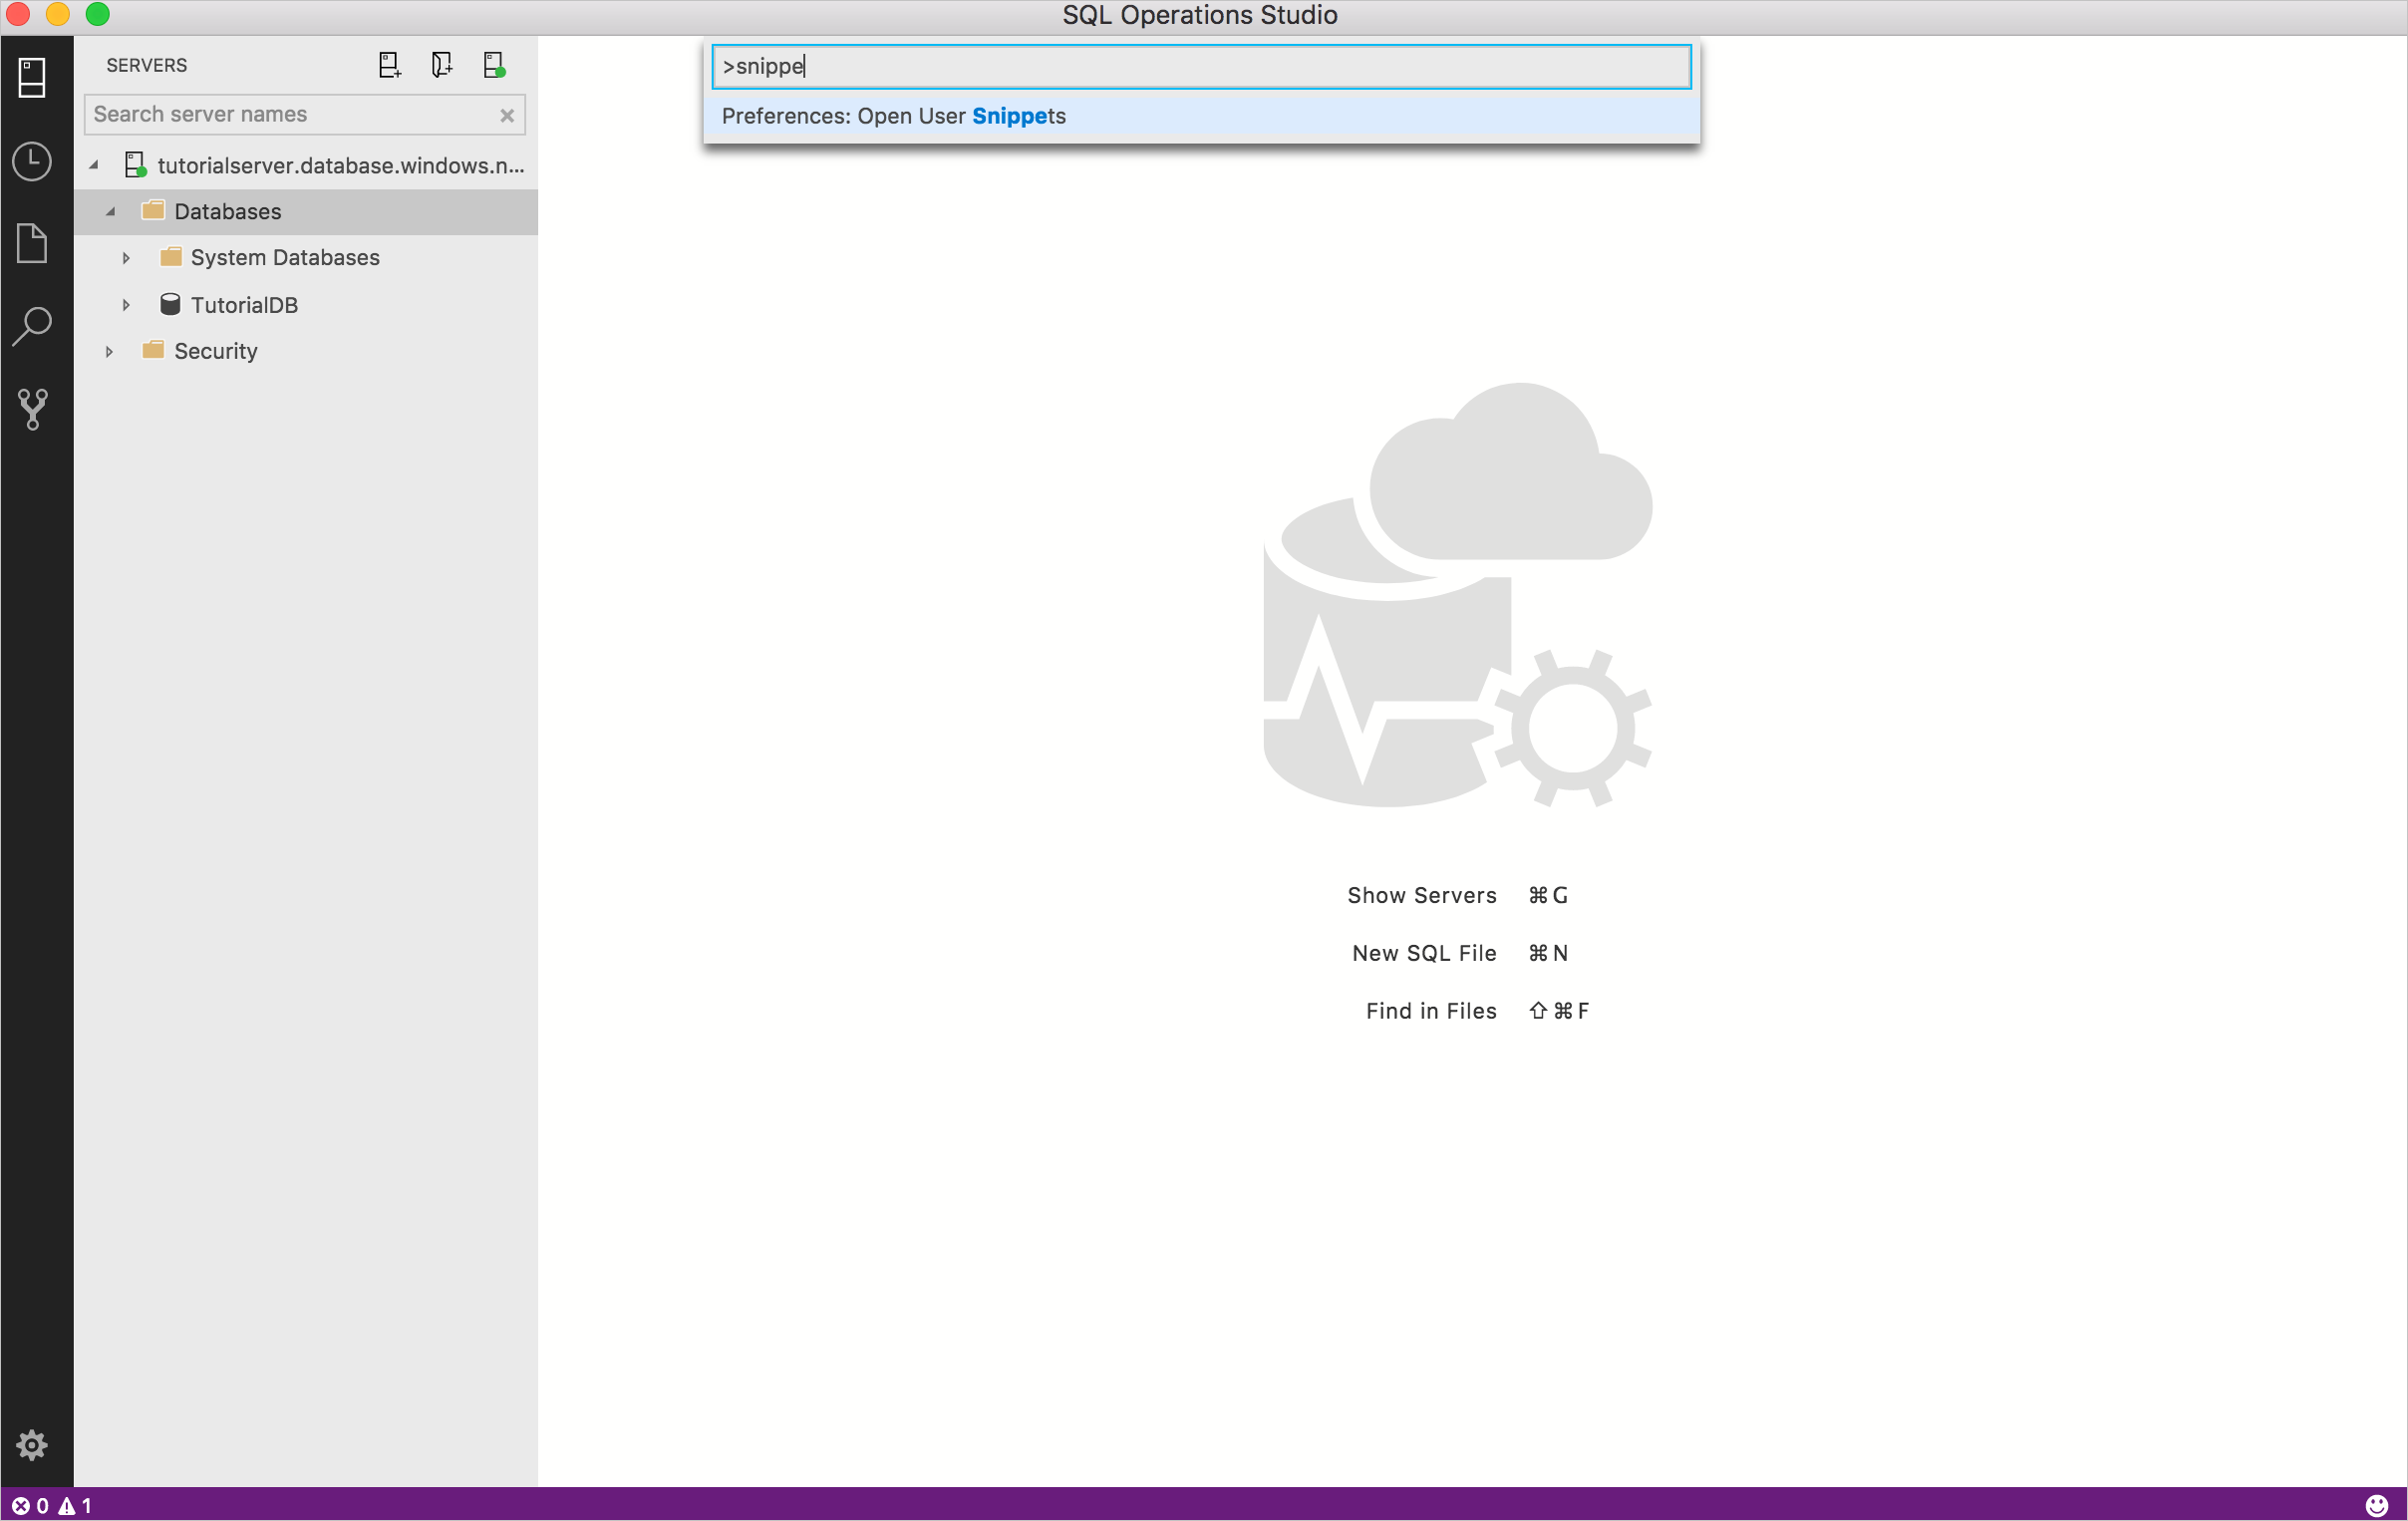This screenshot has width=2408, height=1521.
Task: Select the New File panel icon
Action: tap(32, 242)
